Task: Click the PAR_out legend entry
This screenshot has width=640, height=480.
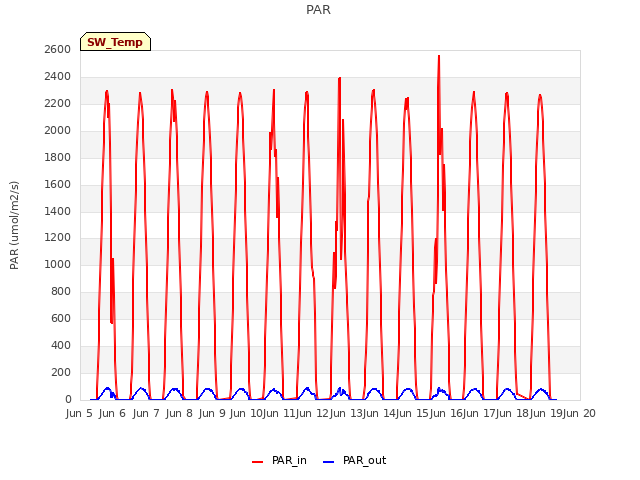Action: 354,460
